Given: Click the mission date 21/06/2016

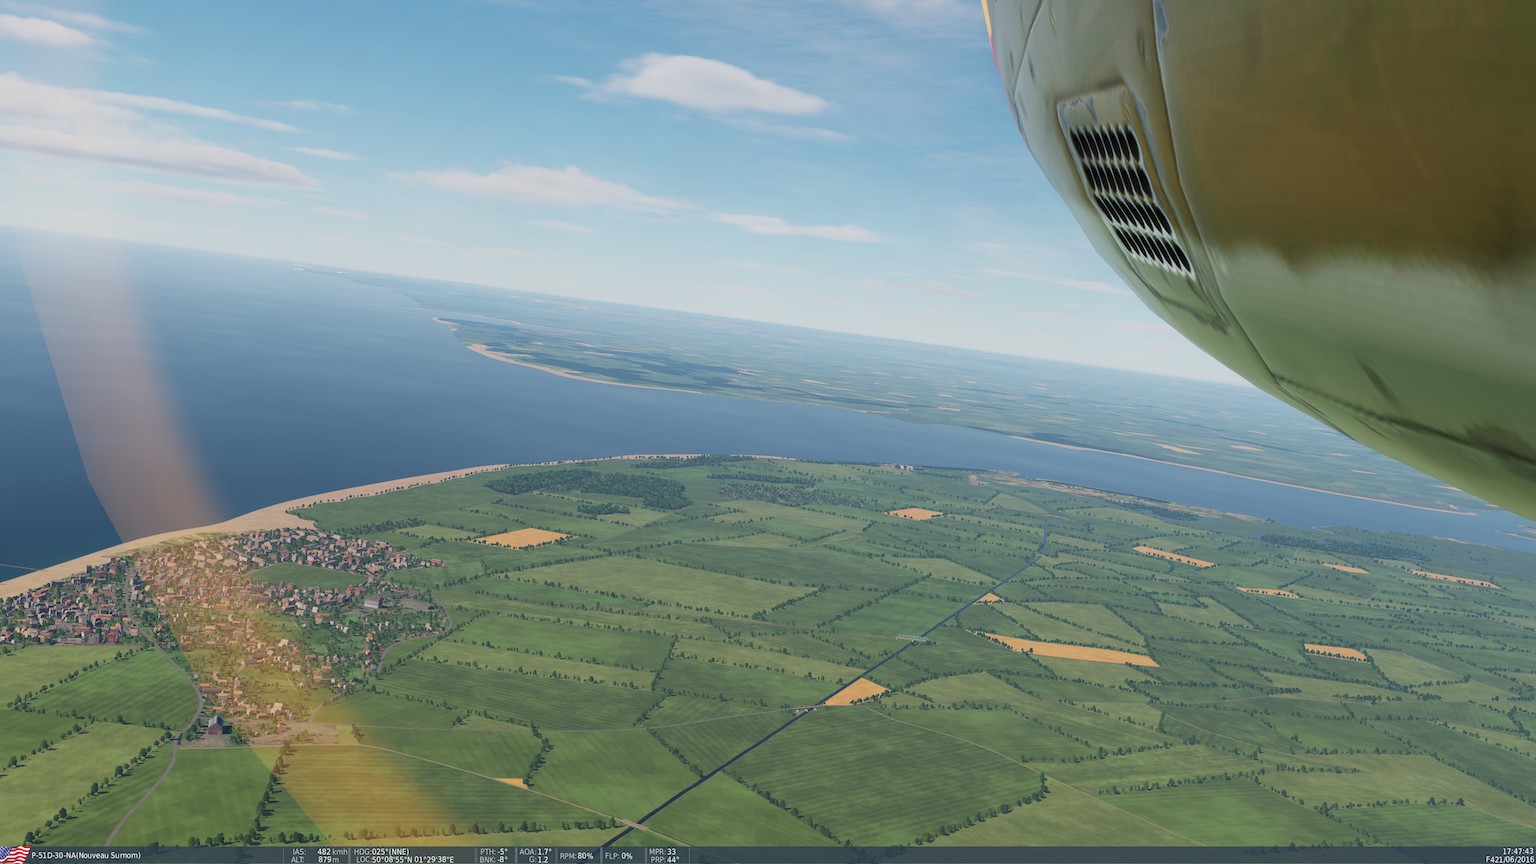Looking at the screenshot, I should pyautogui.click(x=1515, y=859).
